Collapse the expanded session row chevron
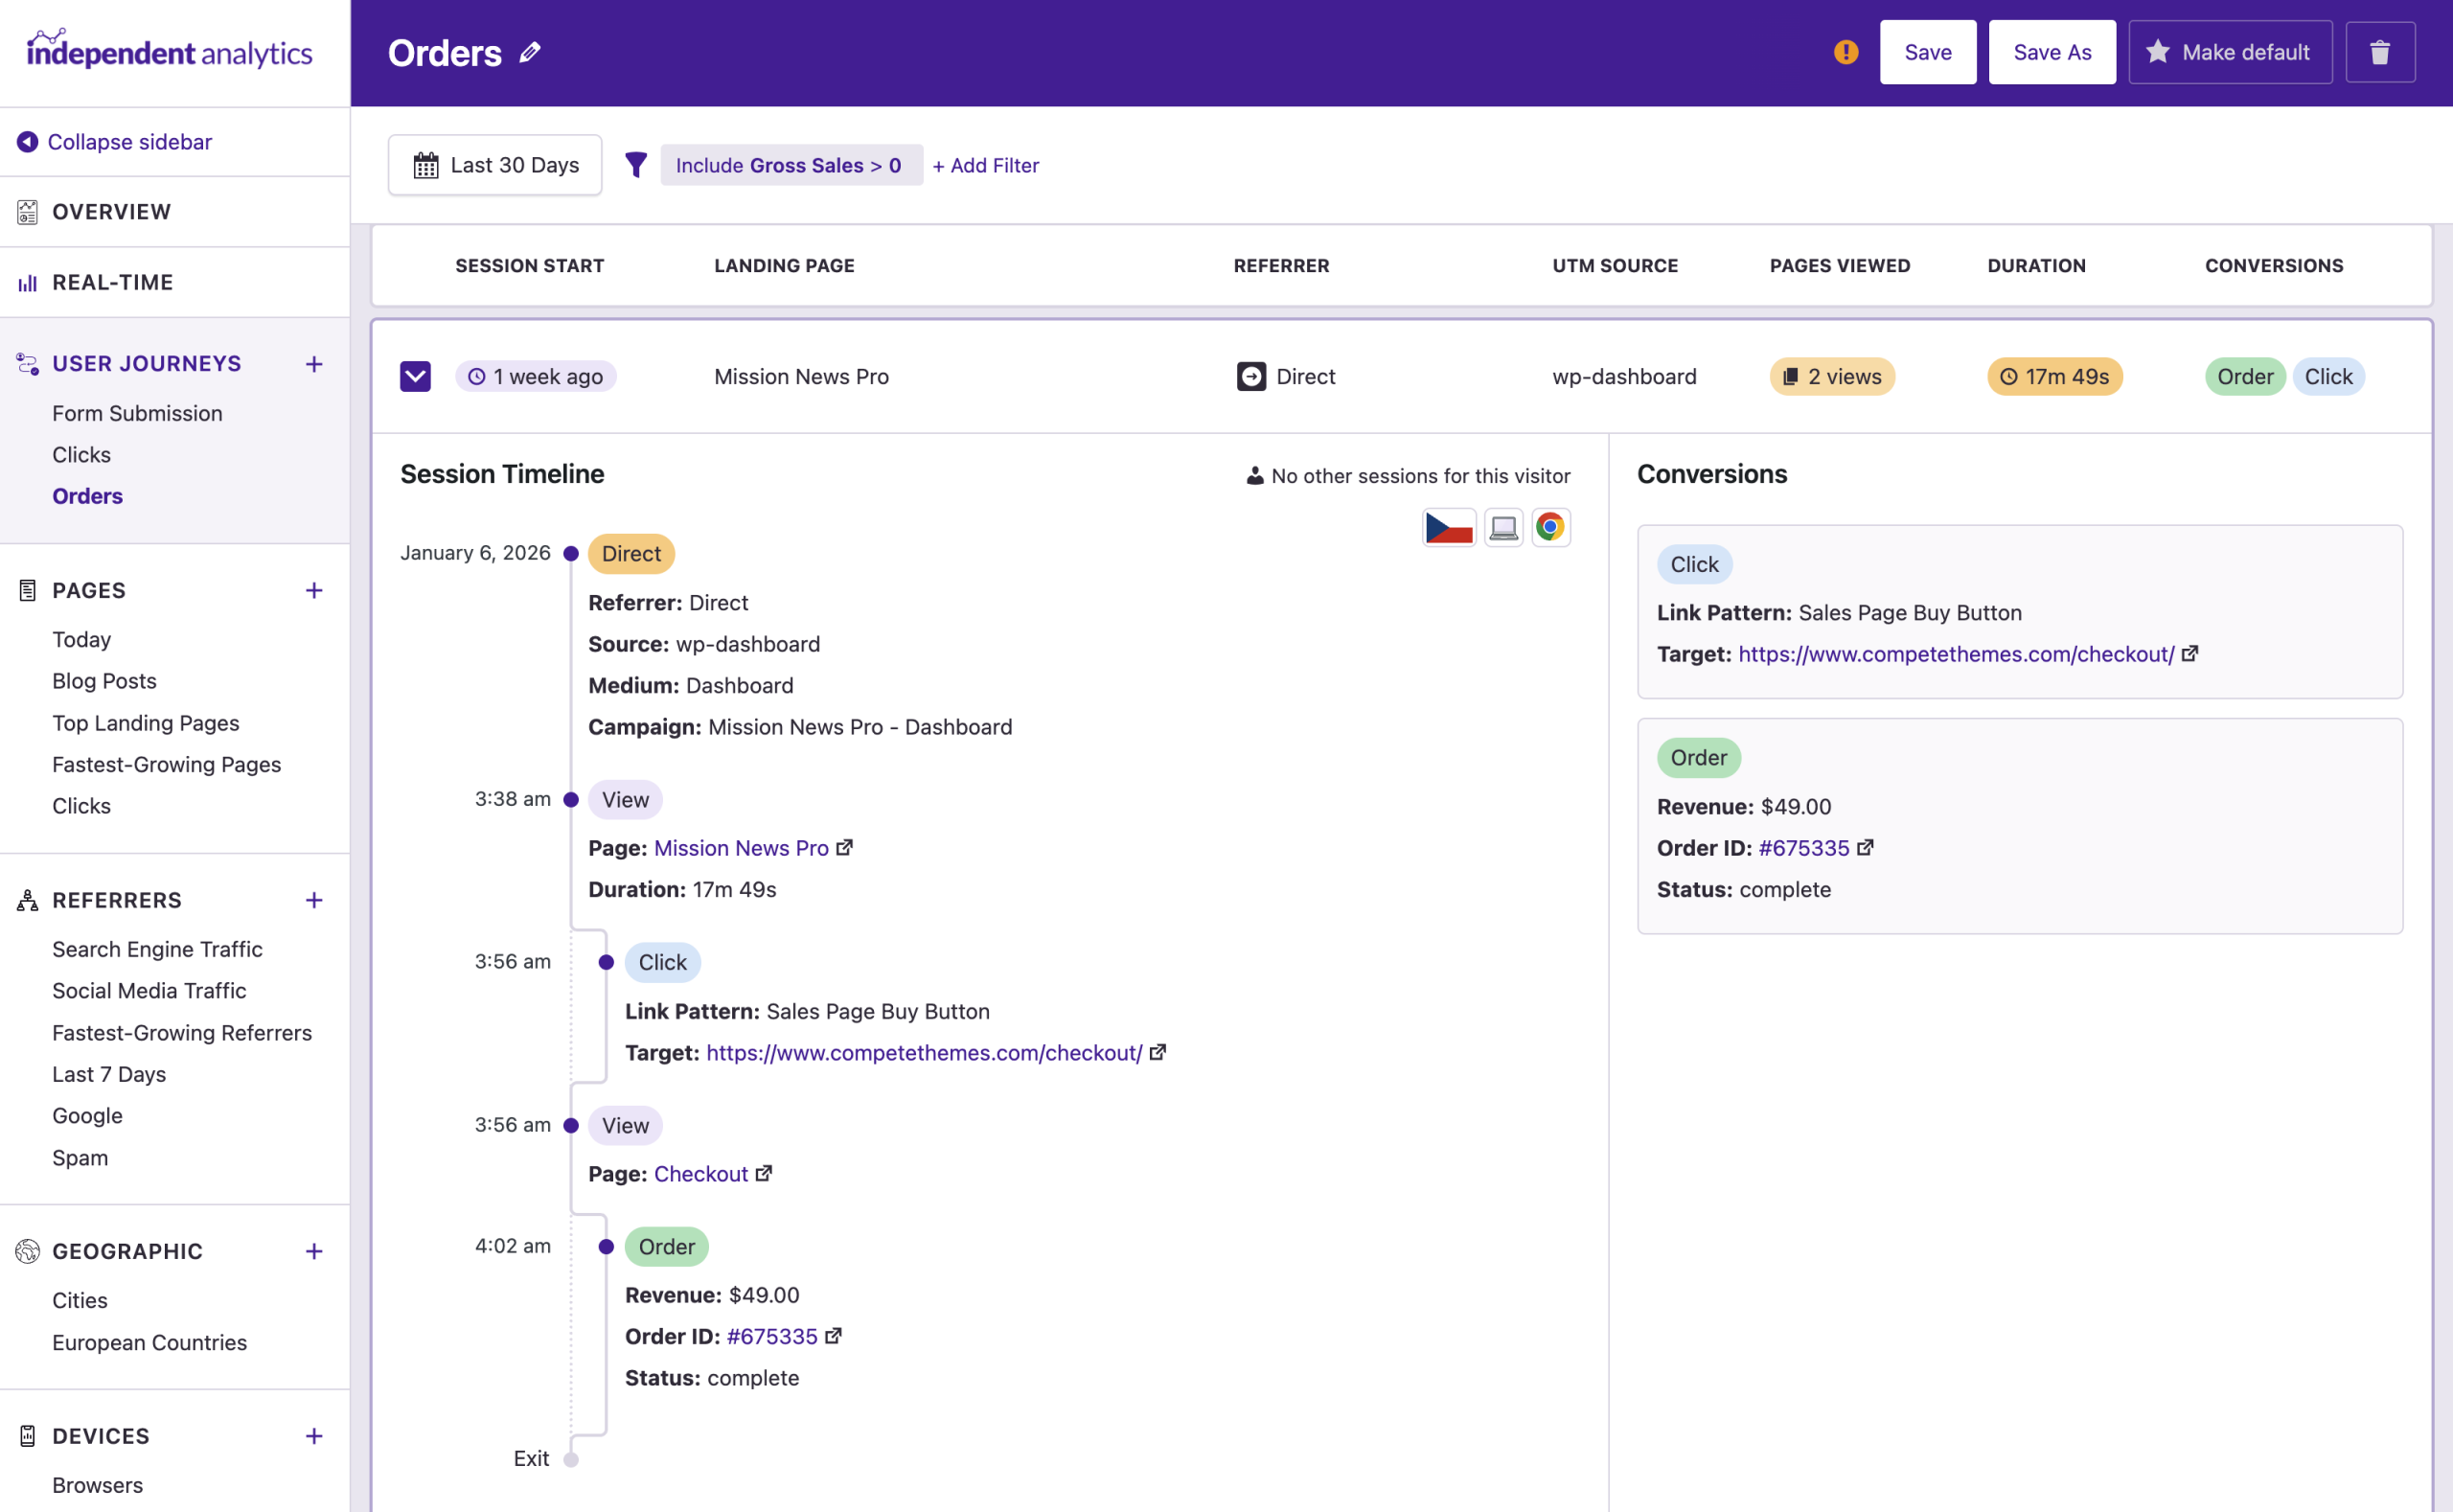 [414, 376]
